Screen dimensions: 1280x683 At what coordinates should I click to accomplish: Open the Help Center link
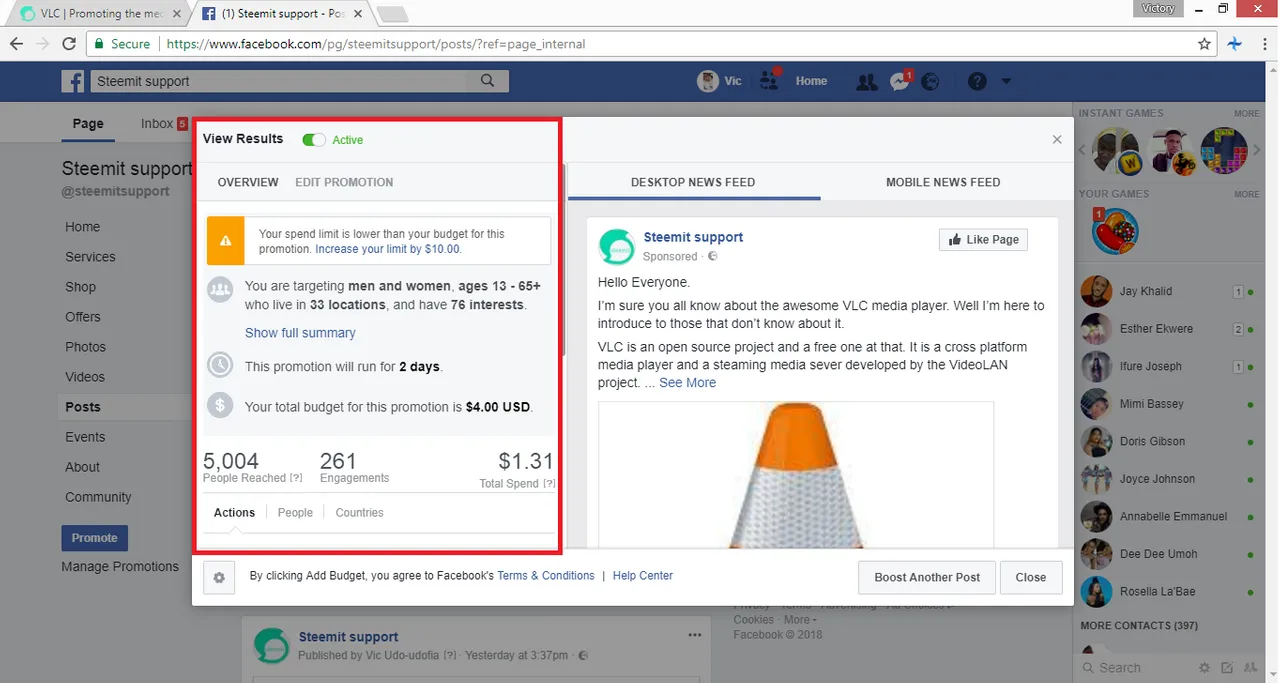tap(643, 576)
